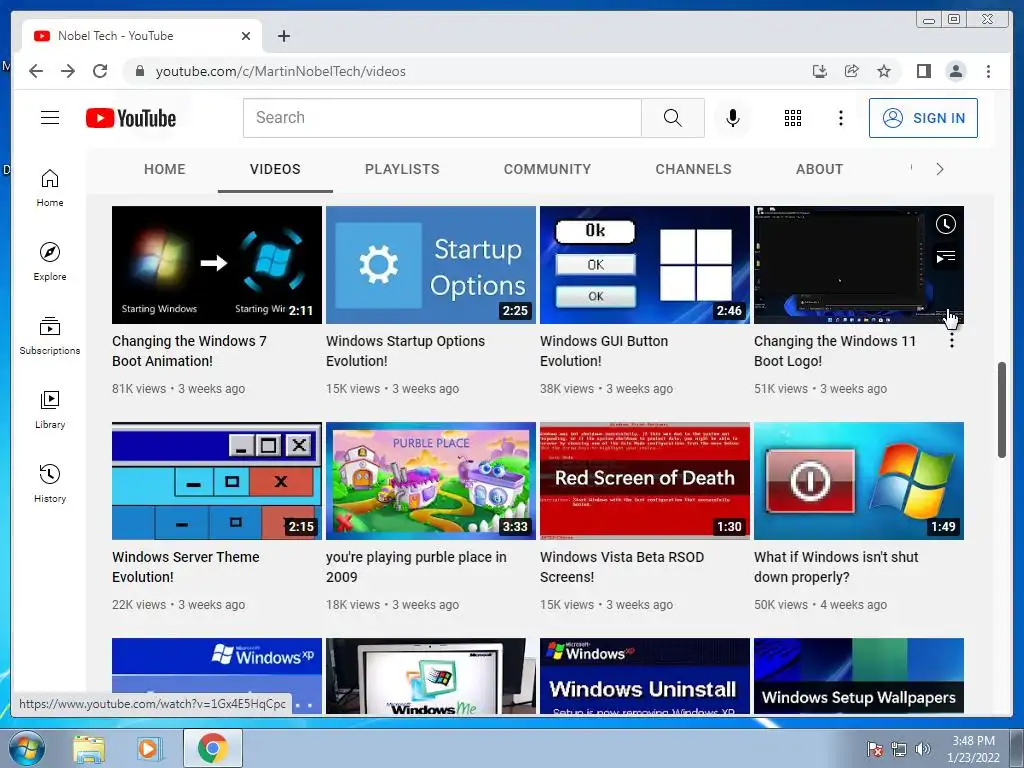Viewport: 1024px width, 768px height.
Task: Bookmark this page with star icon
Action: tap(884, 71)
